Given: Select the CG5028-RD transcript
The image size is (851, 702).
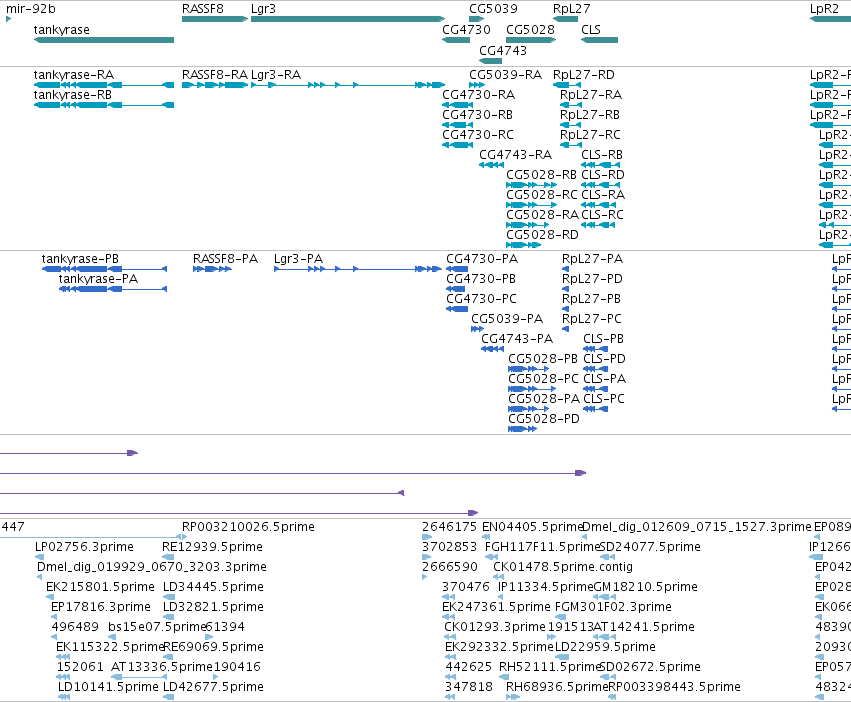Looking at the screenshot, I should point(523,245).
